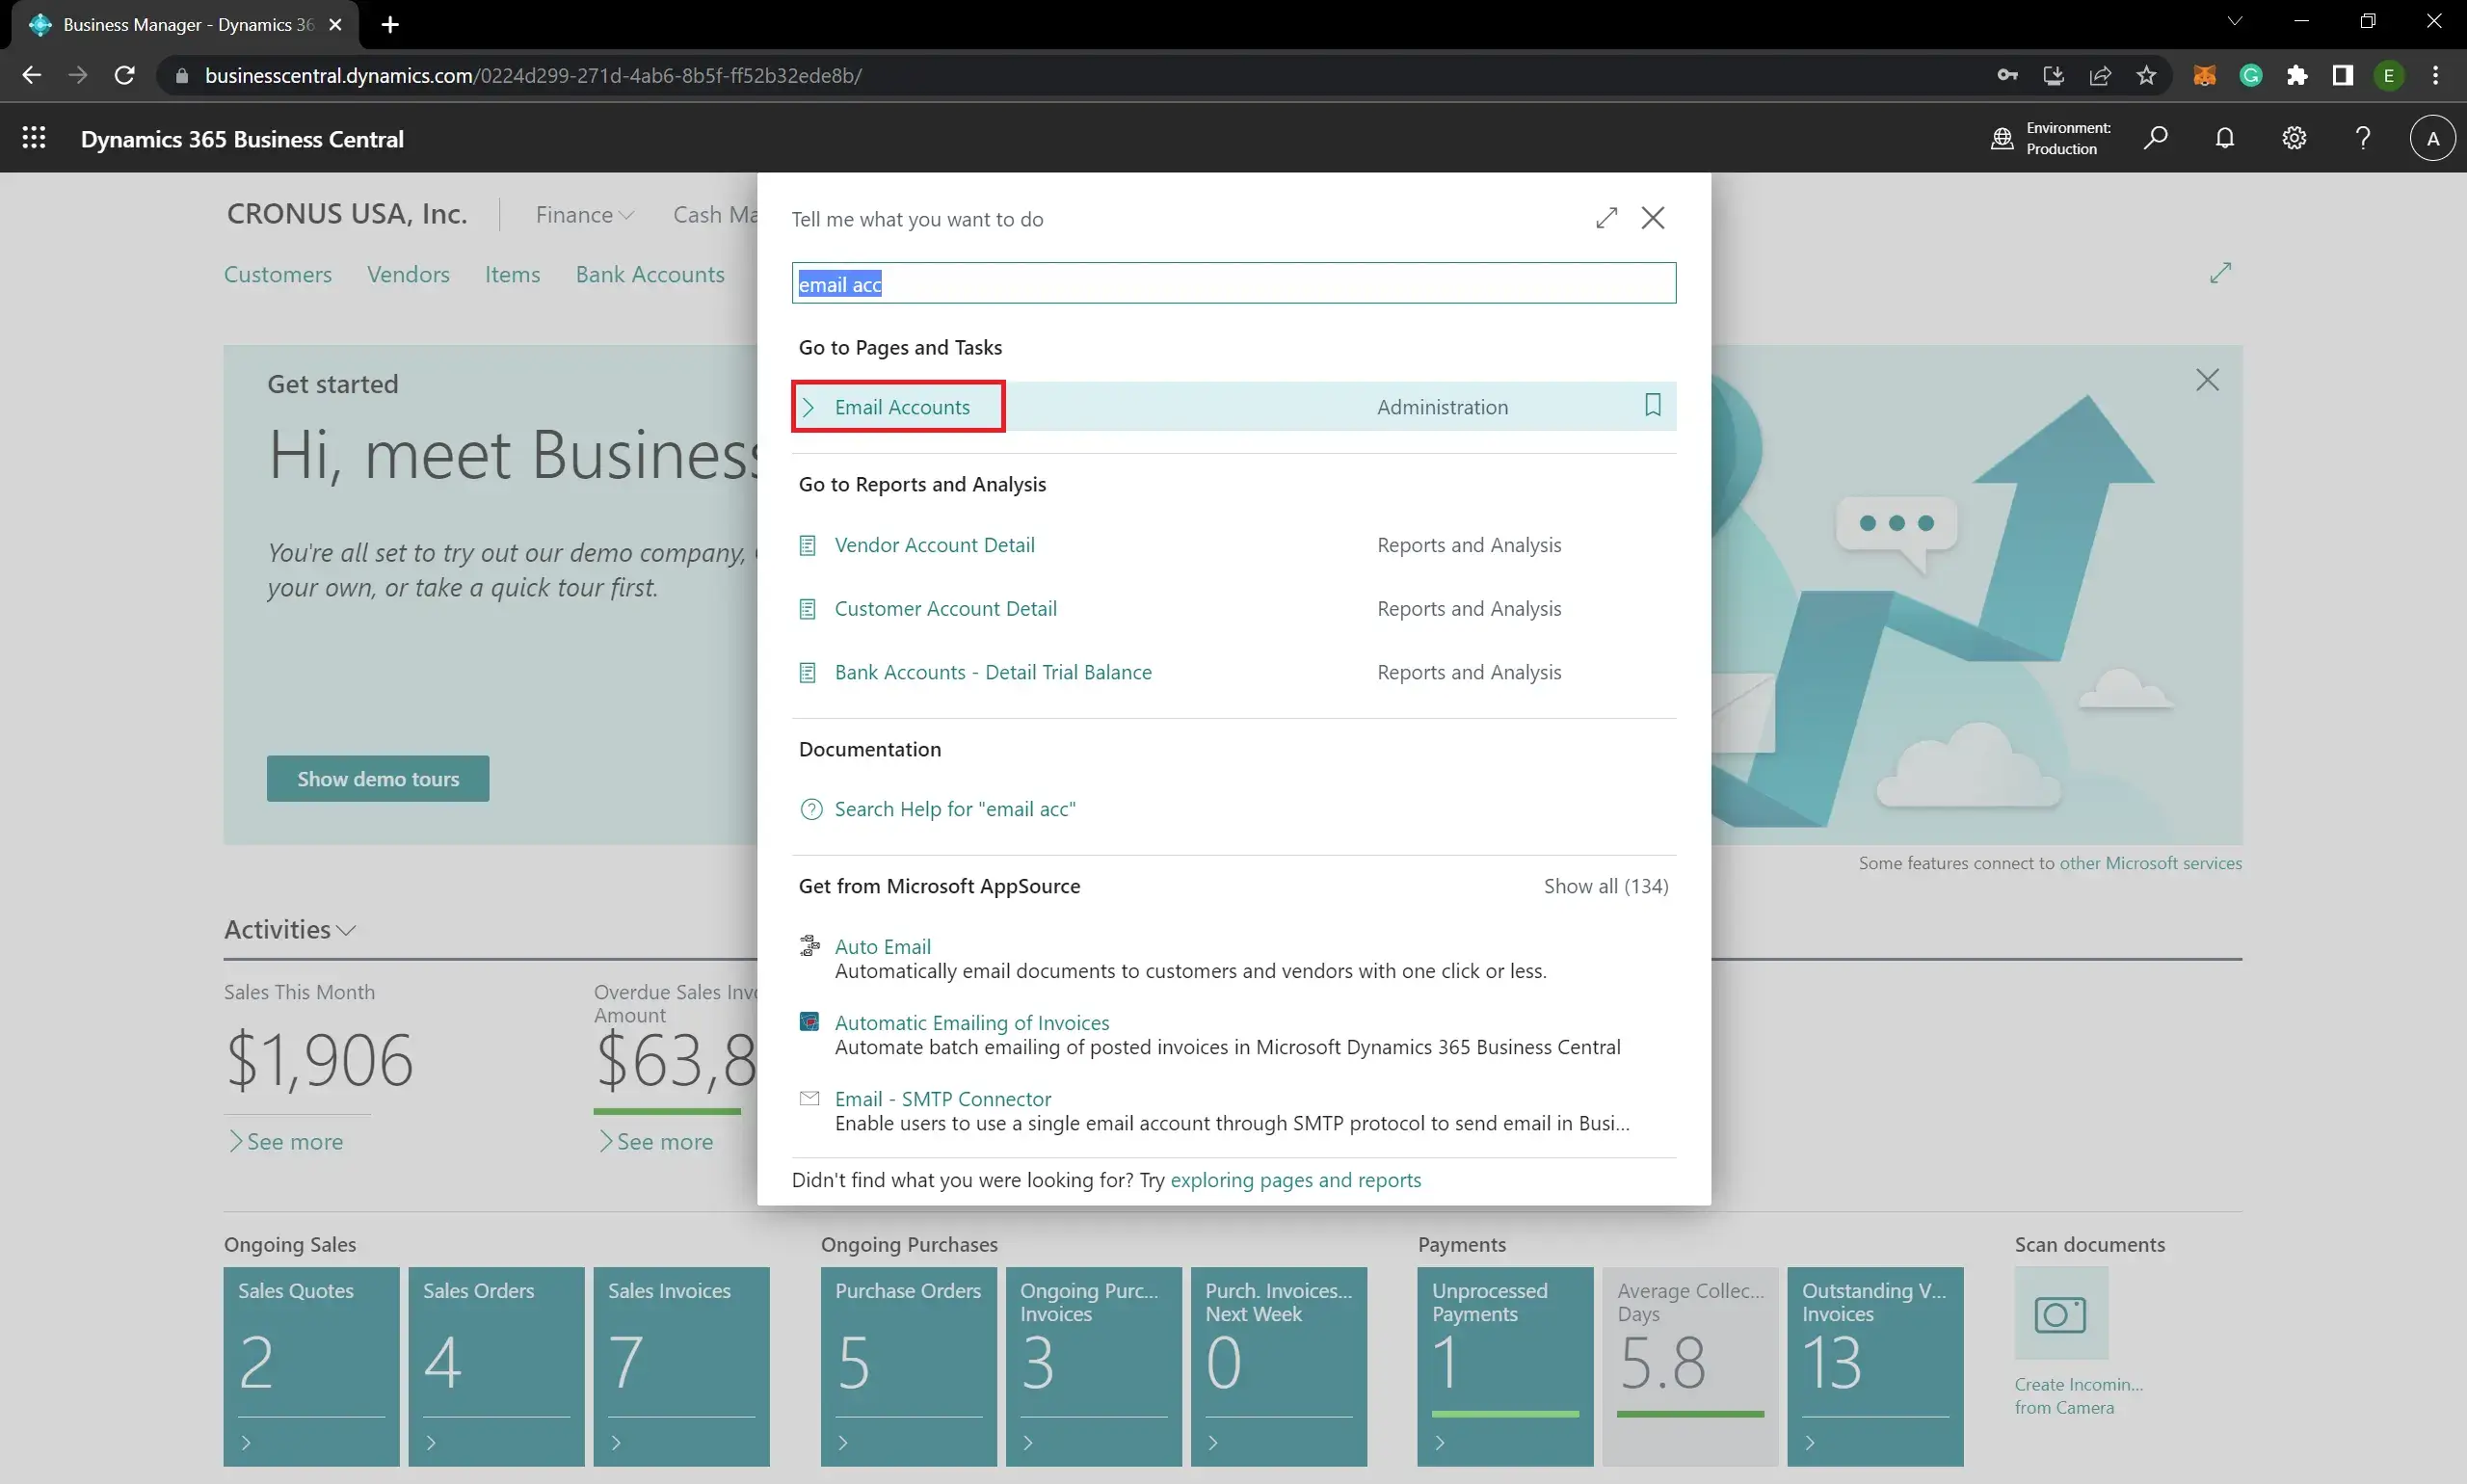
Task: Click the Environment Production globe icon
Action: 2001,138
